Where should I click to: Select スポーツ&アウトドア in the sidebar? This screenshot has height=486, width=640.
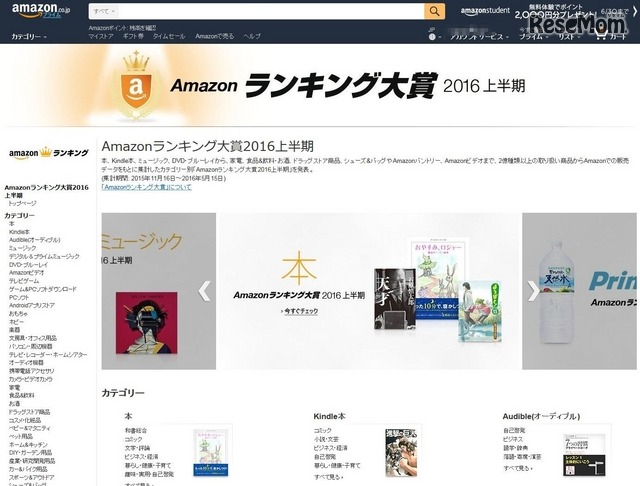31,477
